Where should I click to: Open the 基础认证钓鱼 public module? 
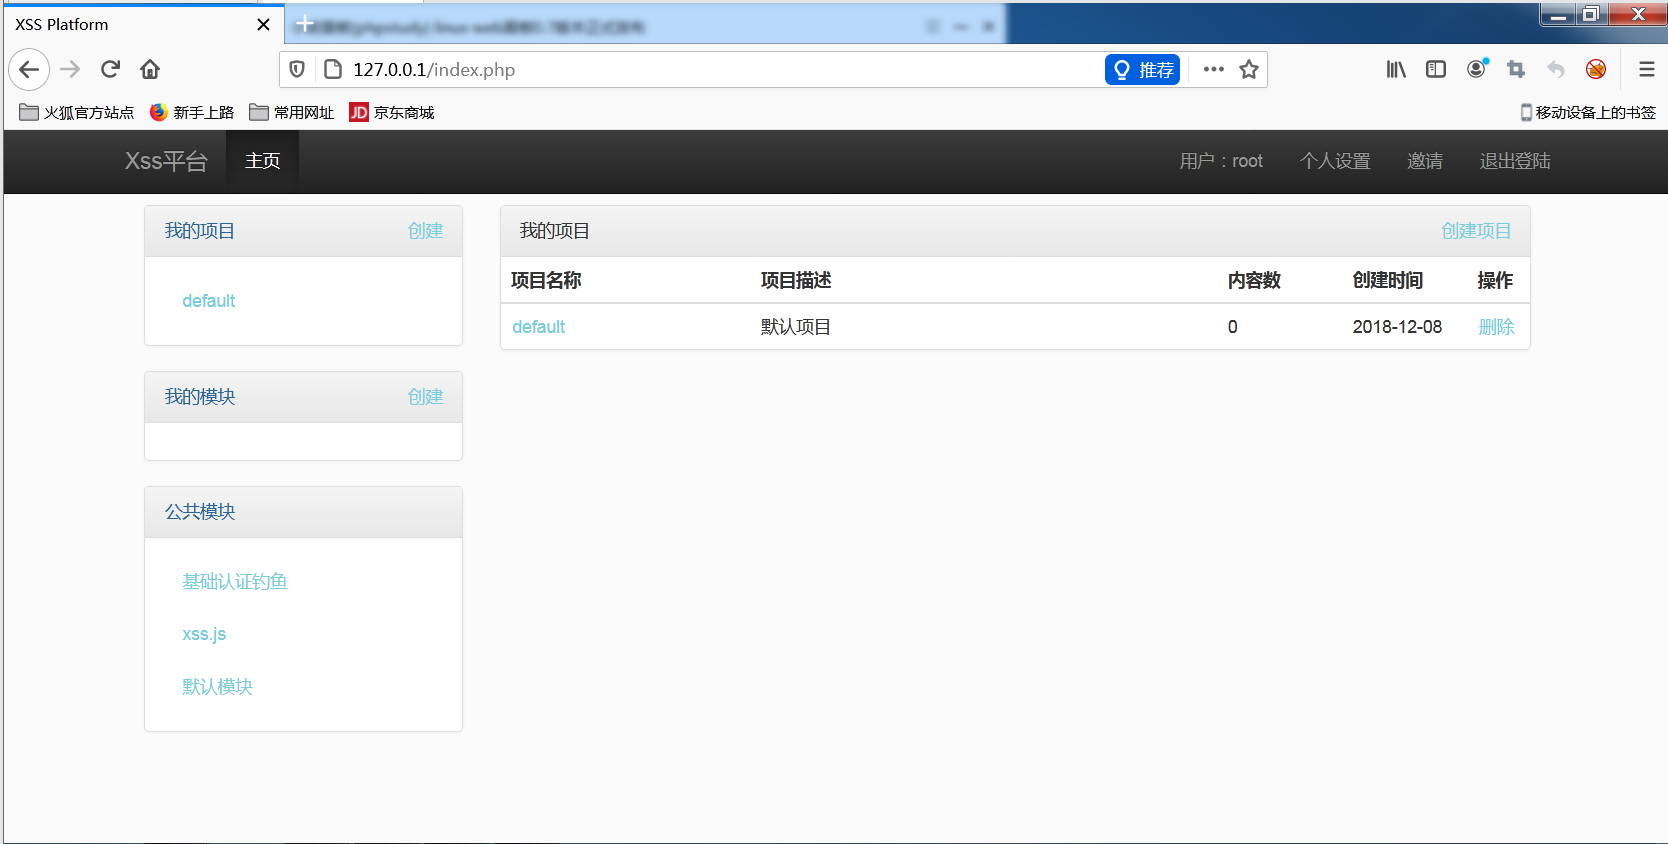(235, 581)
